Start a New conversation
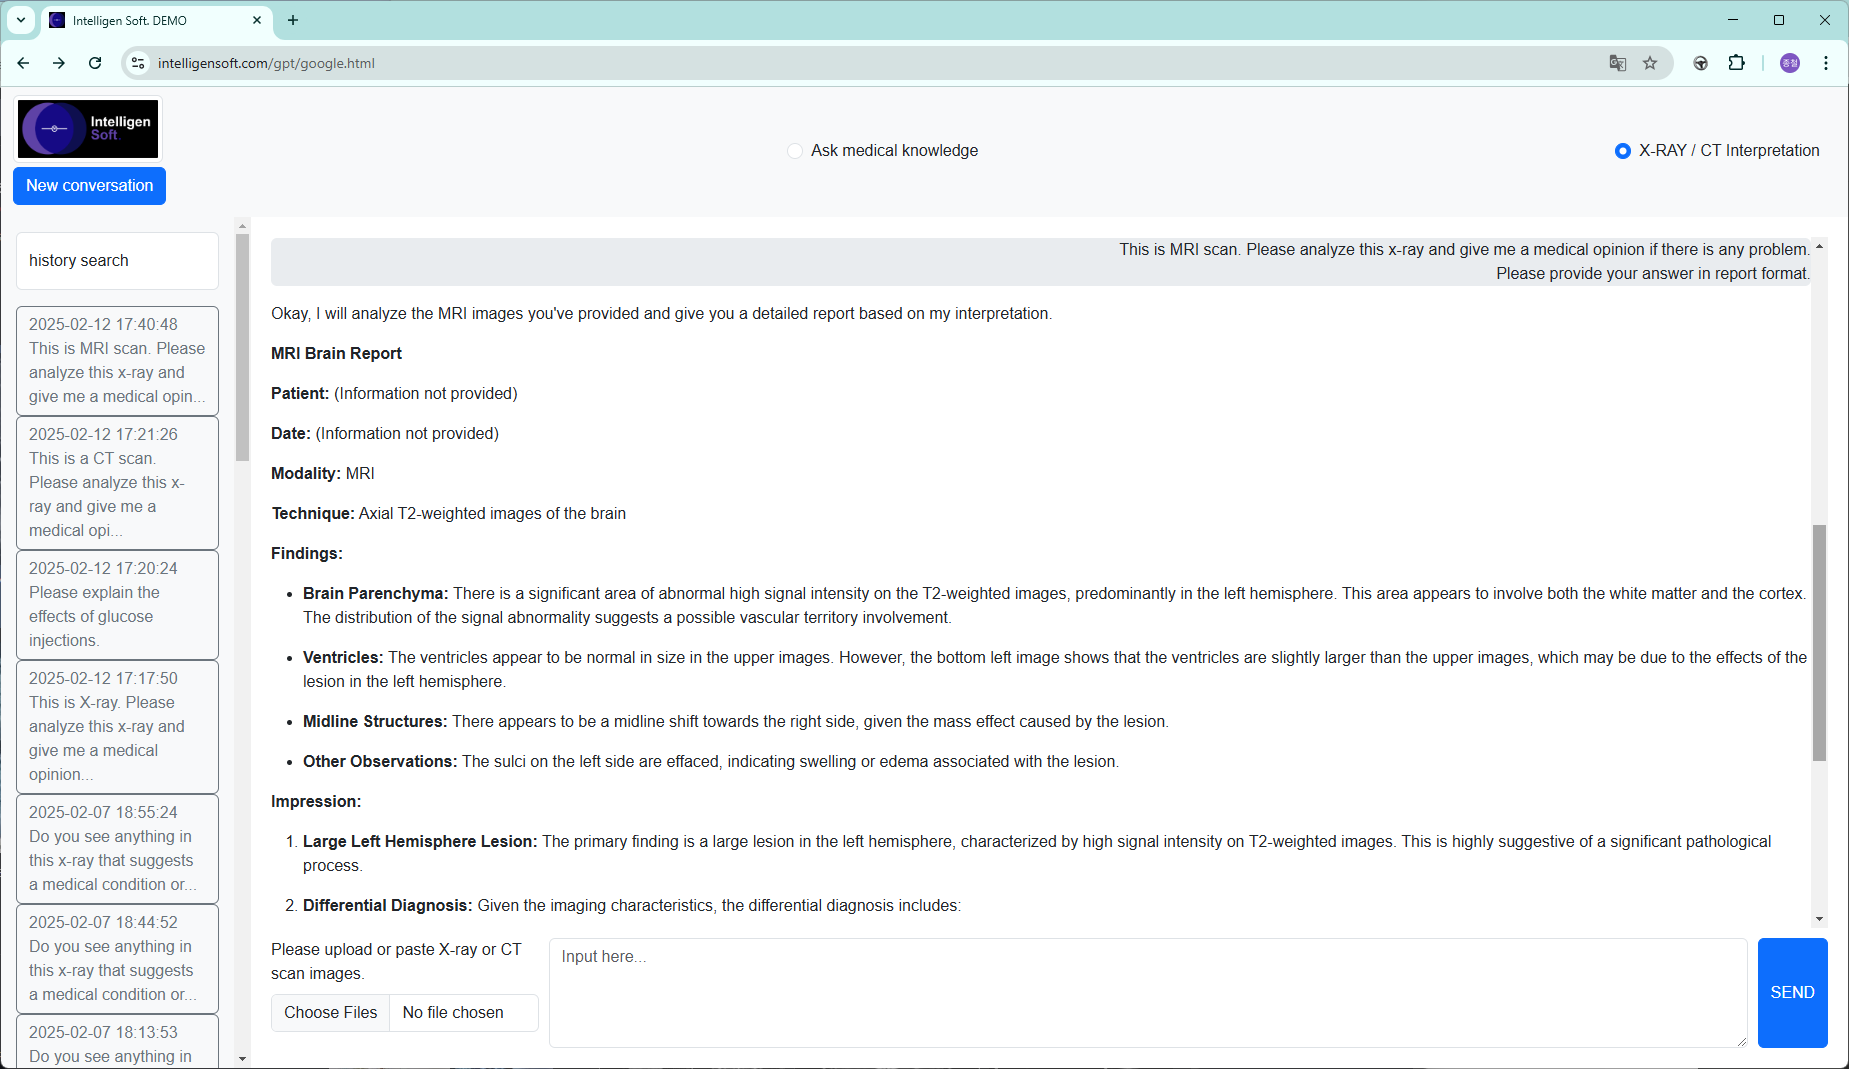 tap(89, 186)
